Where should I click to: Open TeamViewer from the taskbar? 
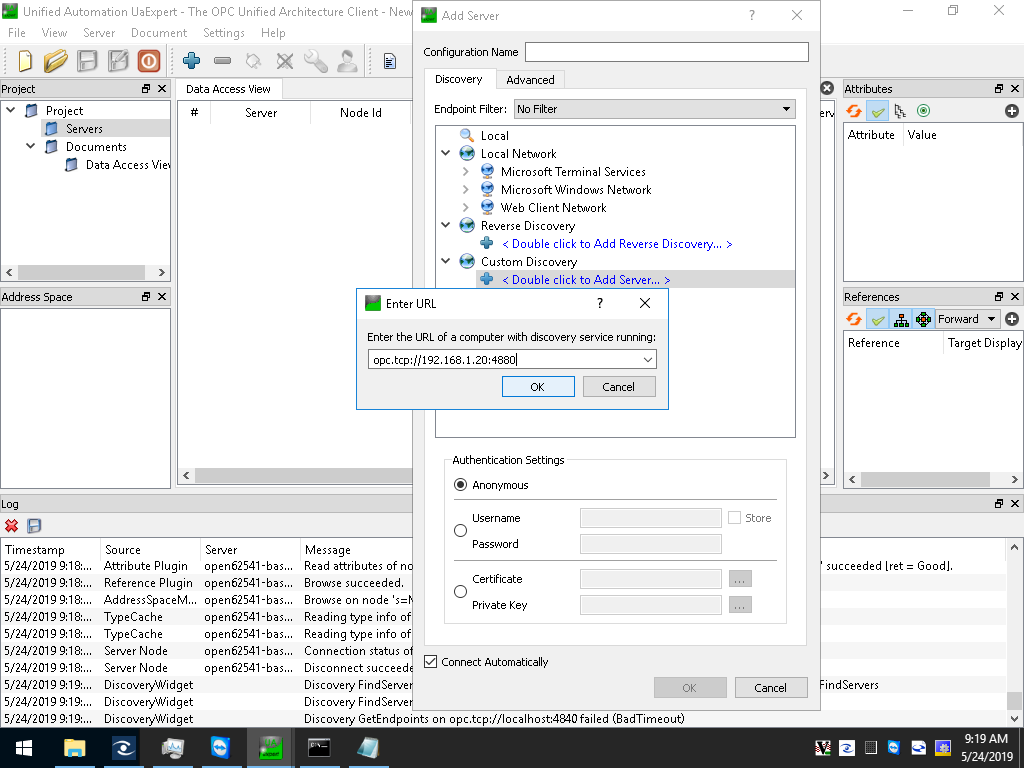tap(221, 748)
